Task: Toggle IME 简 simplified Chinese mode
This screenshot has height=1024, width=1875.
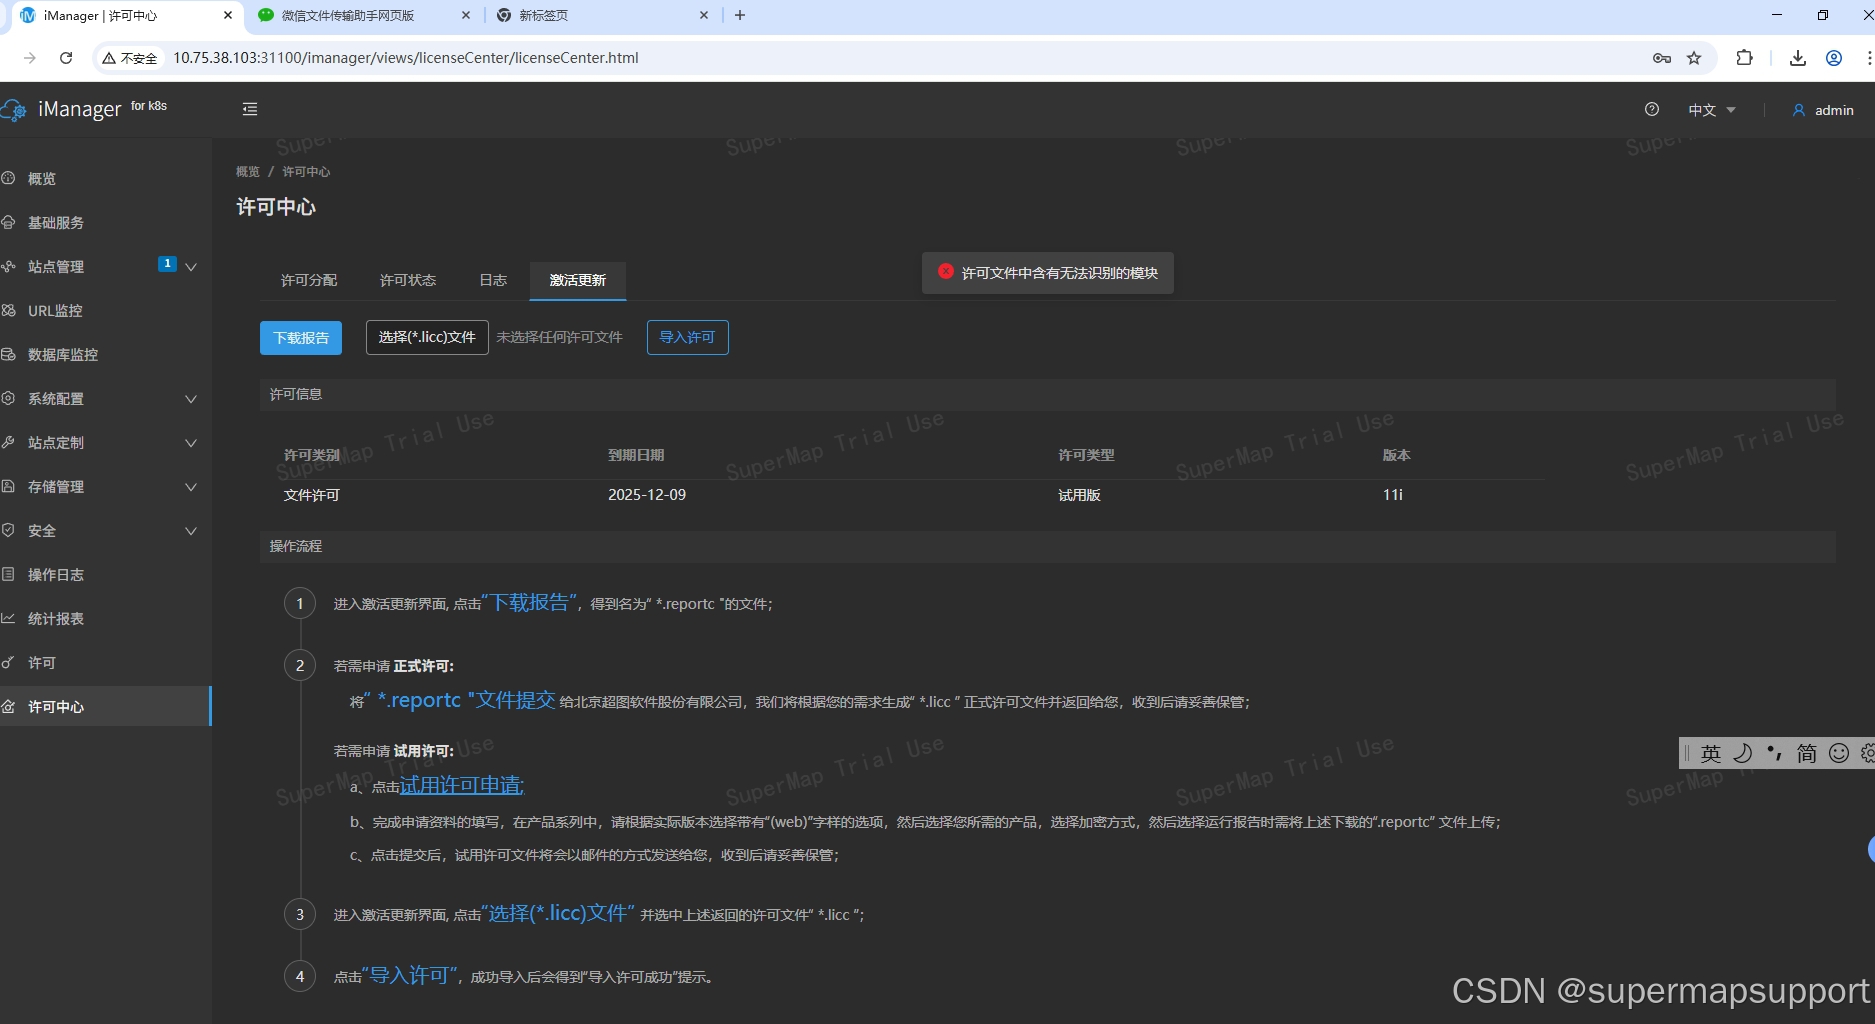Action: pos(1807,754)
